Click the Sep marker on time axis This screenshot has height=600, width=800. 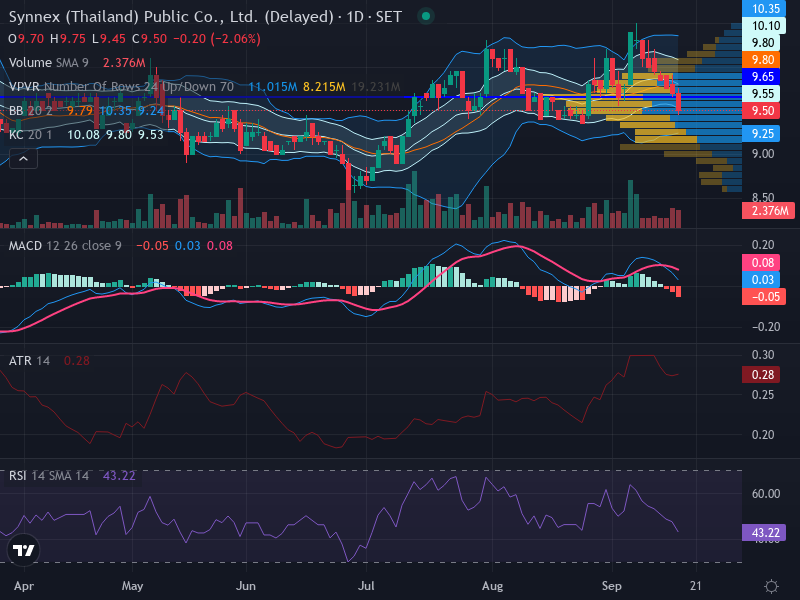(x=611, y=586)
